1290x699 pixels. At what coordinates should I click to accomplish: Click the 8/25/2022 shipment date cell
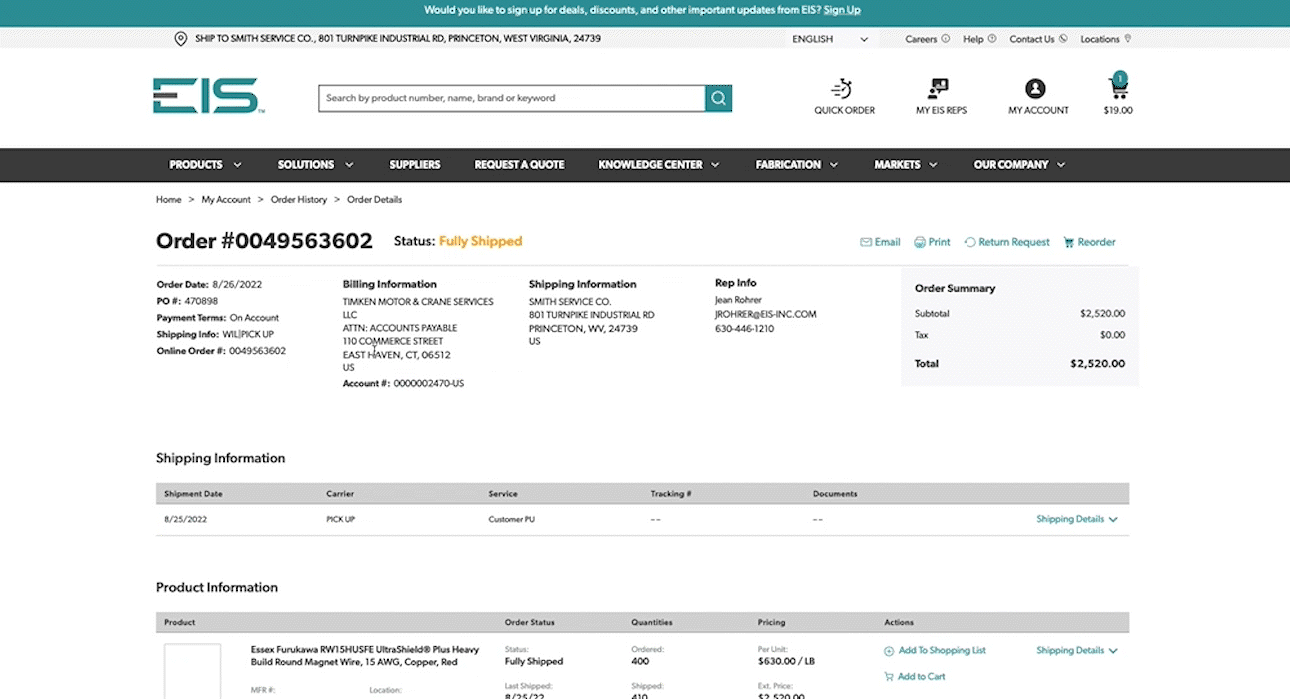point(185,520)
